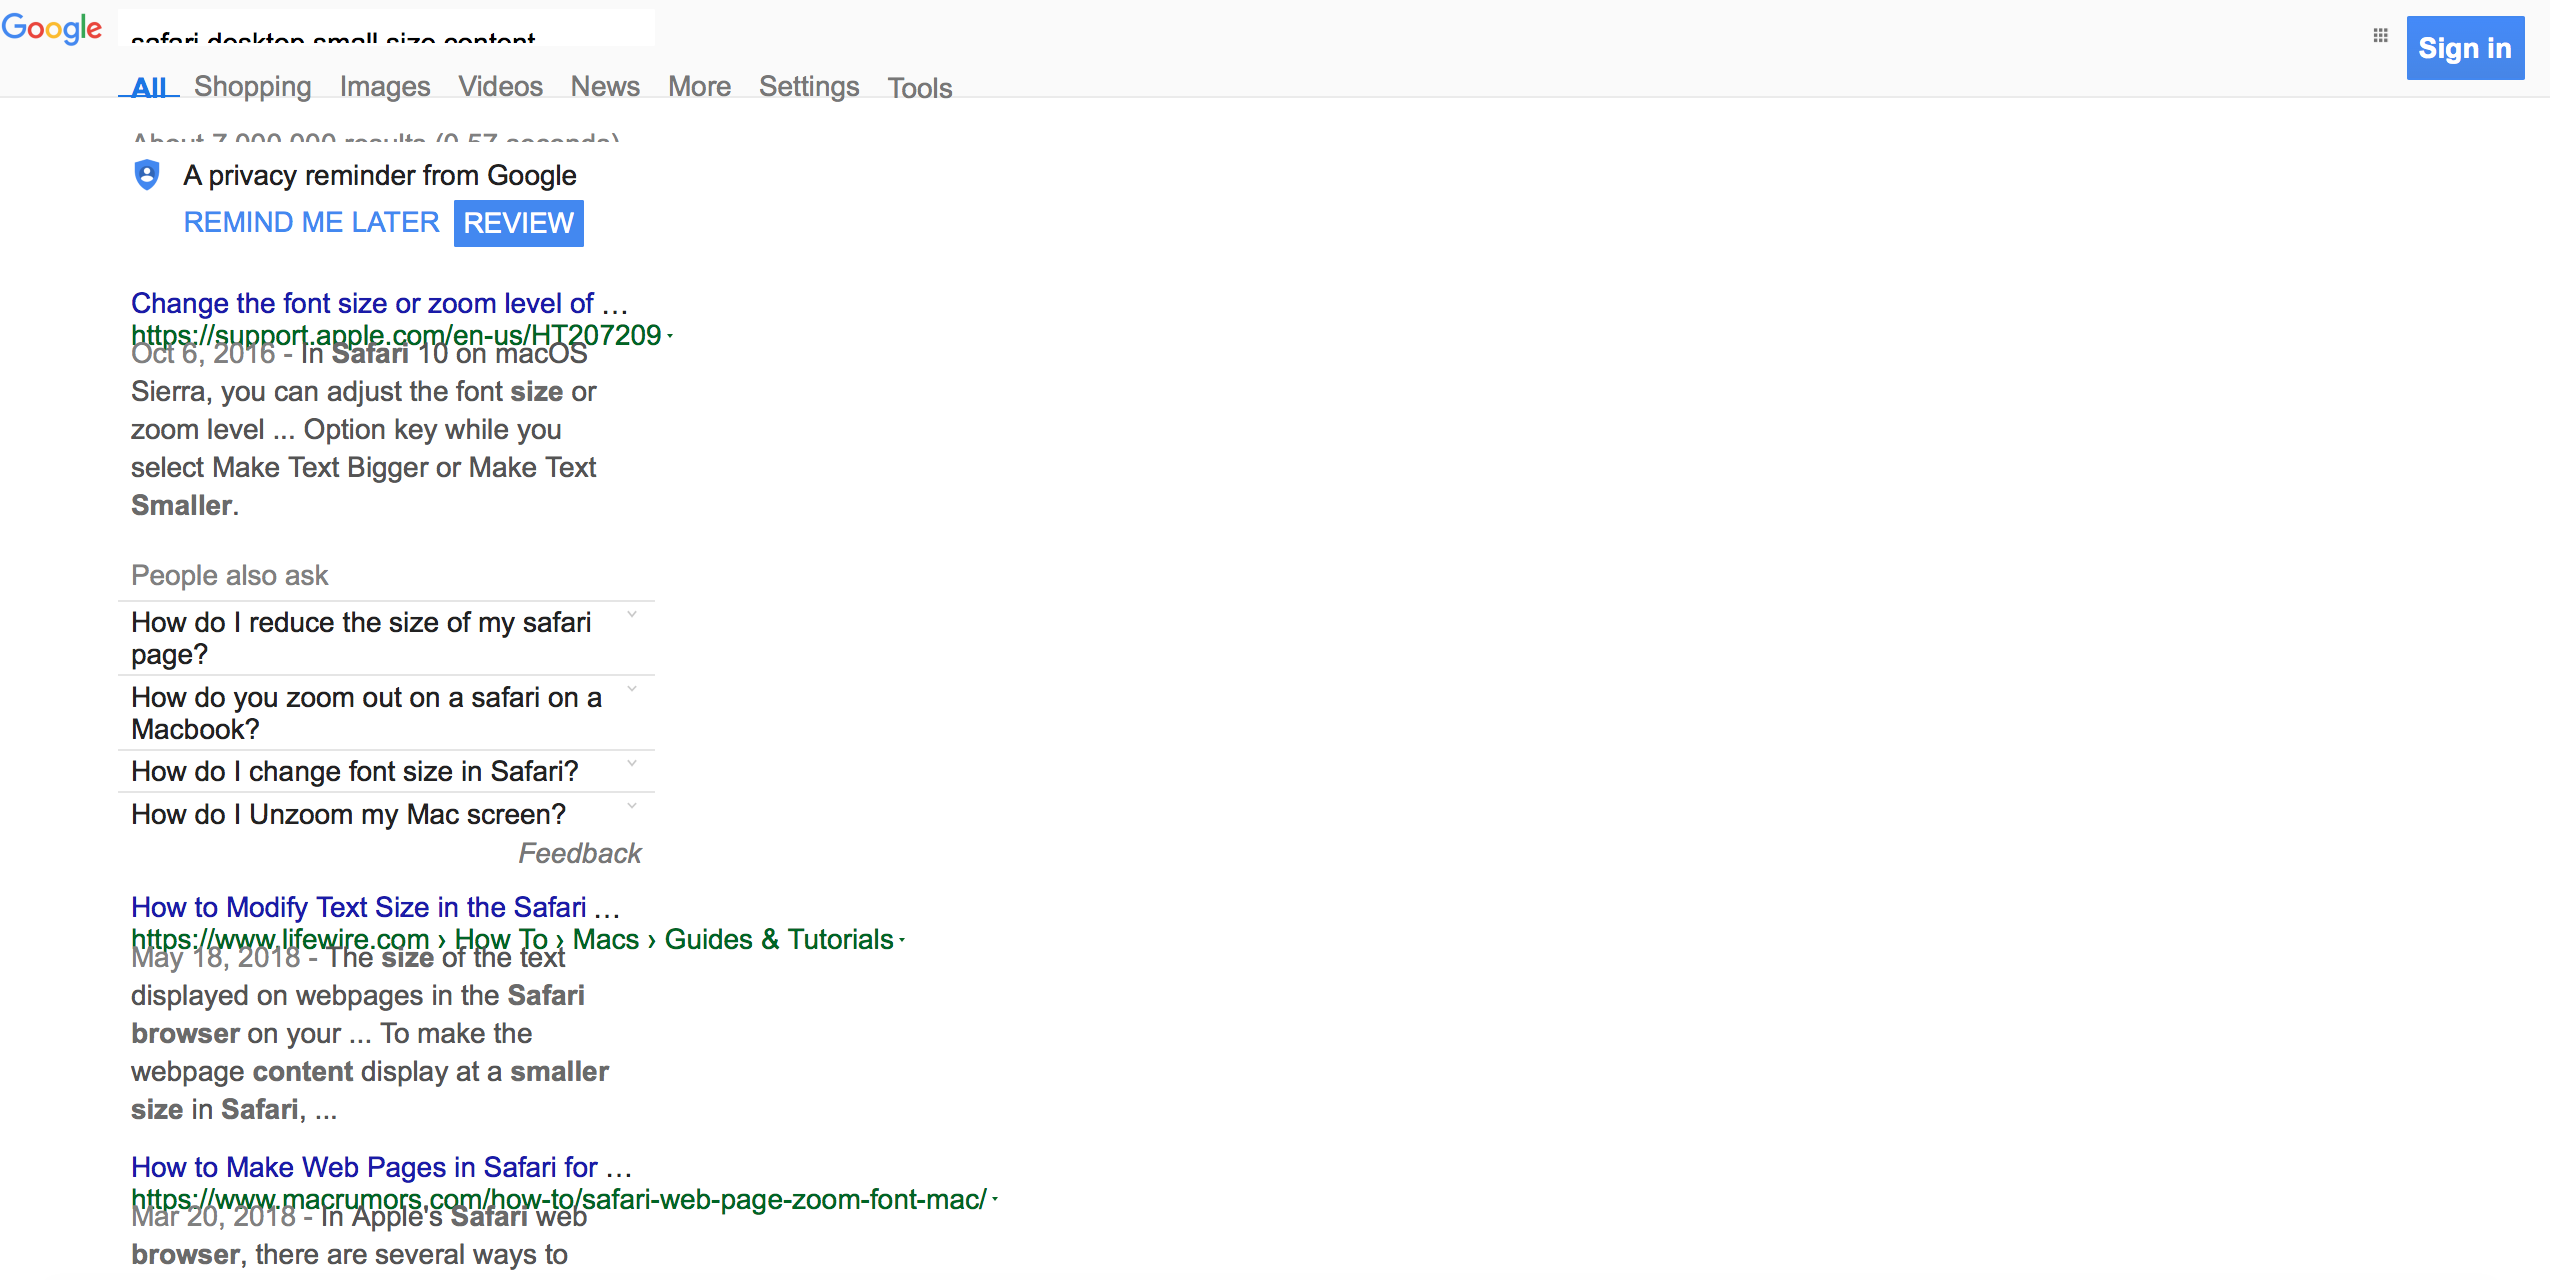Click the REVIEW button
Image resolution: width=2550 pixels, height=1280 pixels.
(519, 222)
